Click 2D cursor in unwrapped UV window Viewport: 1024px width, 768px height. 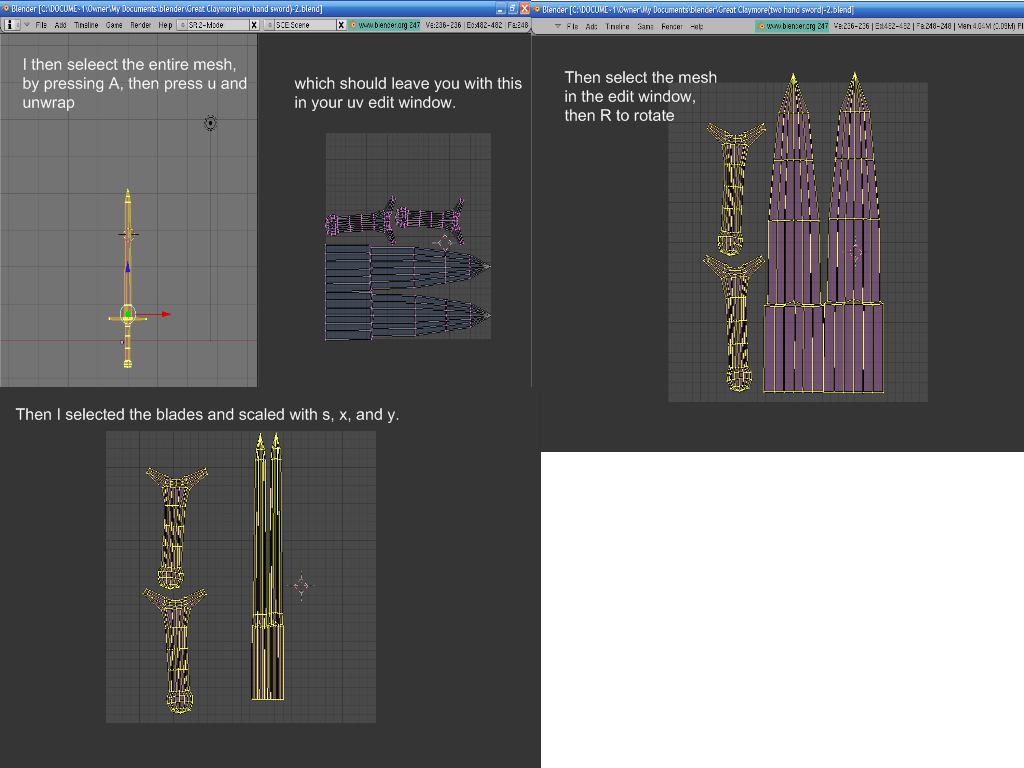444,243
